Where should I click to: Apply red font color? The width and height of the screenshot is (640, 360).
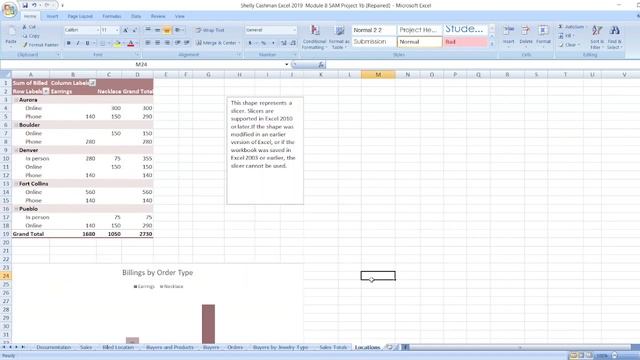point(131,43)
